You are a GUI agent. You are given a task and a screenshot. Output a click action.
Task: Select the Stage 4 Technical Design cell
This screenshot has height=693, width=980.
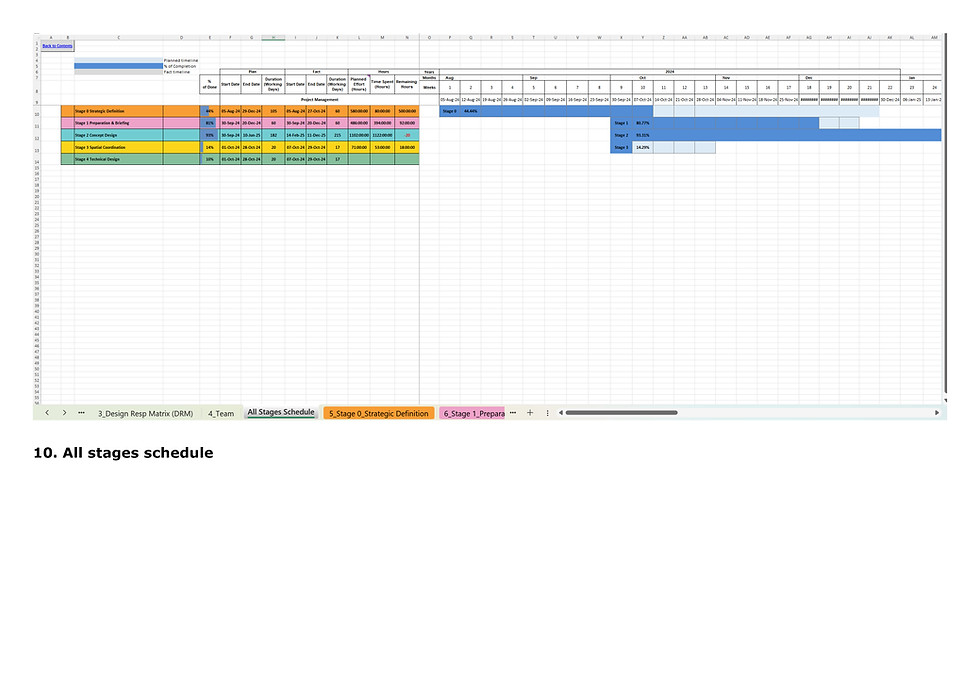click(x=118, y=159)
